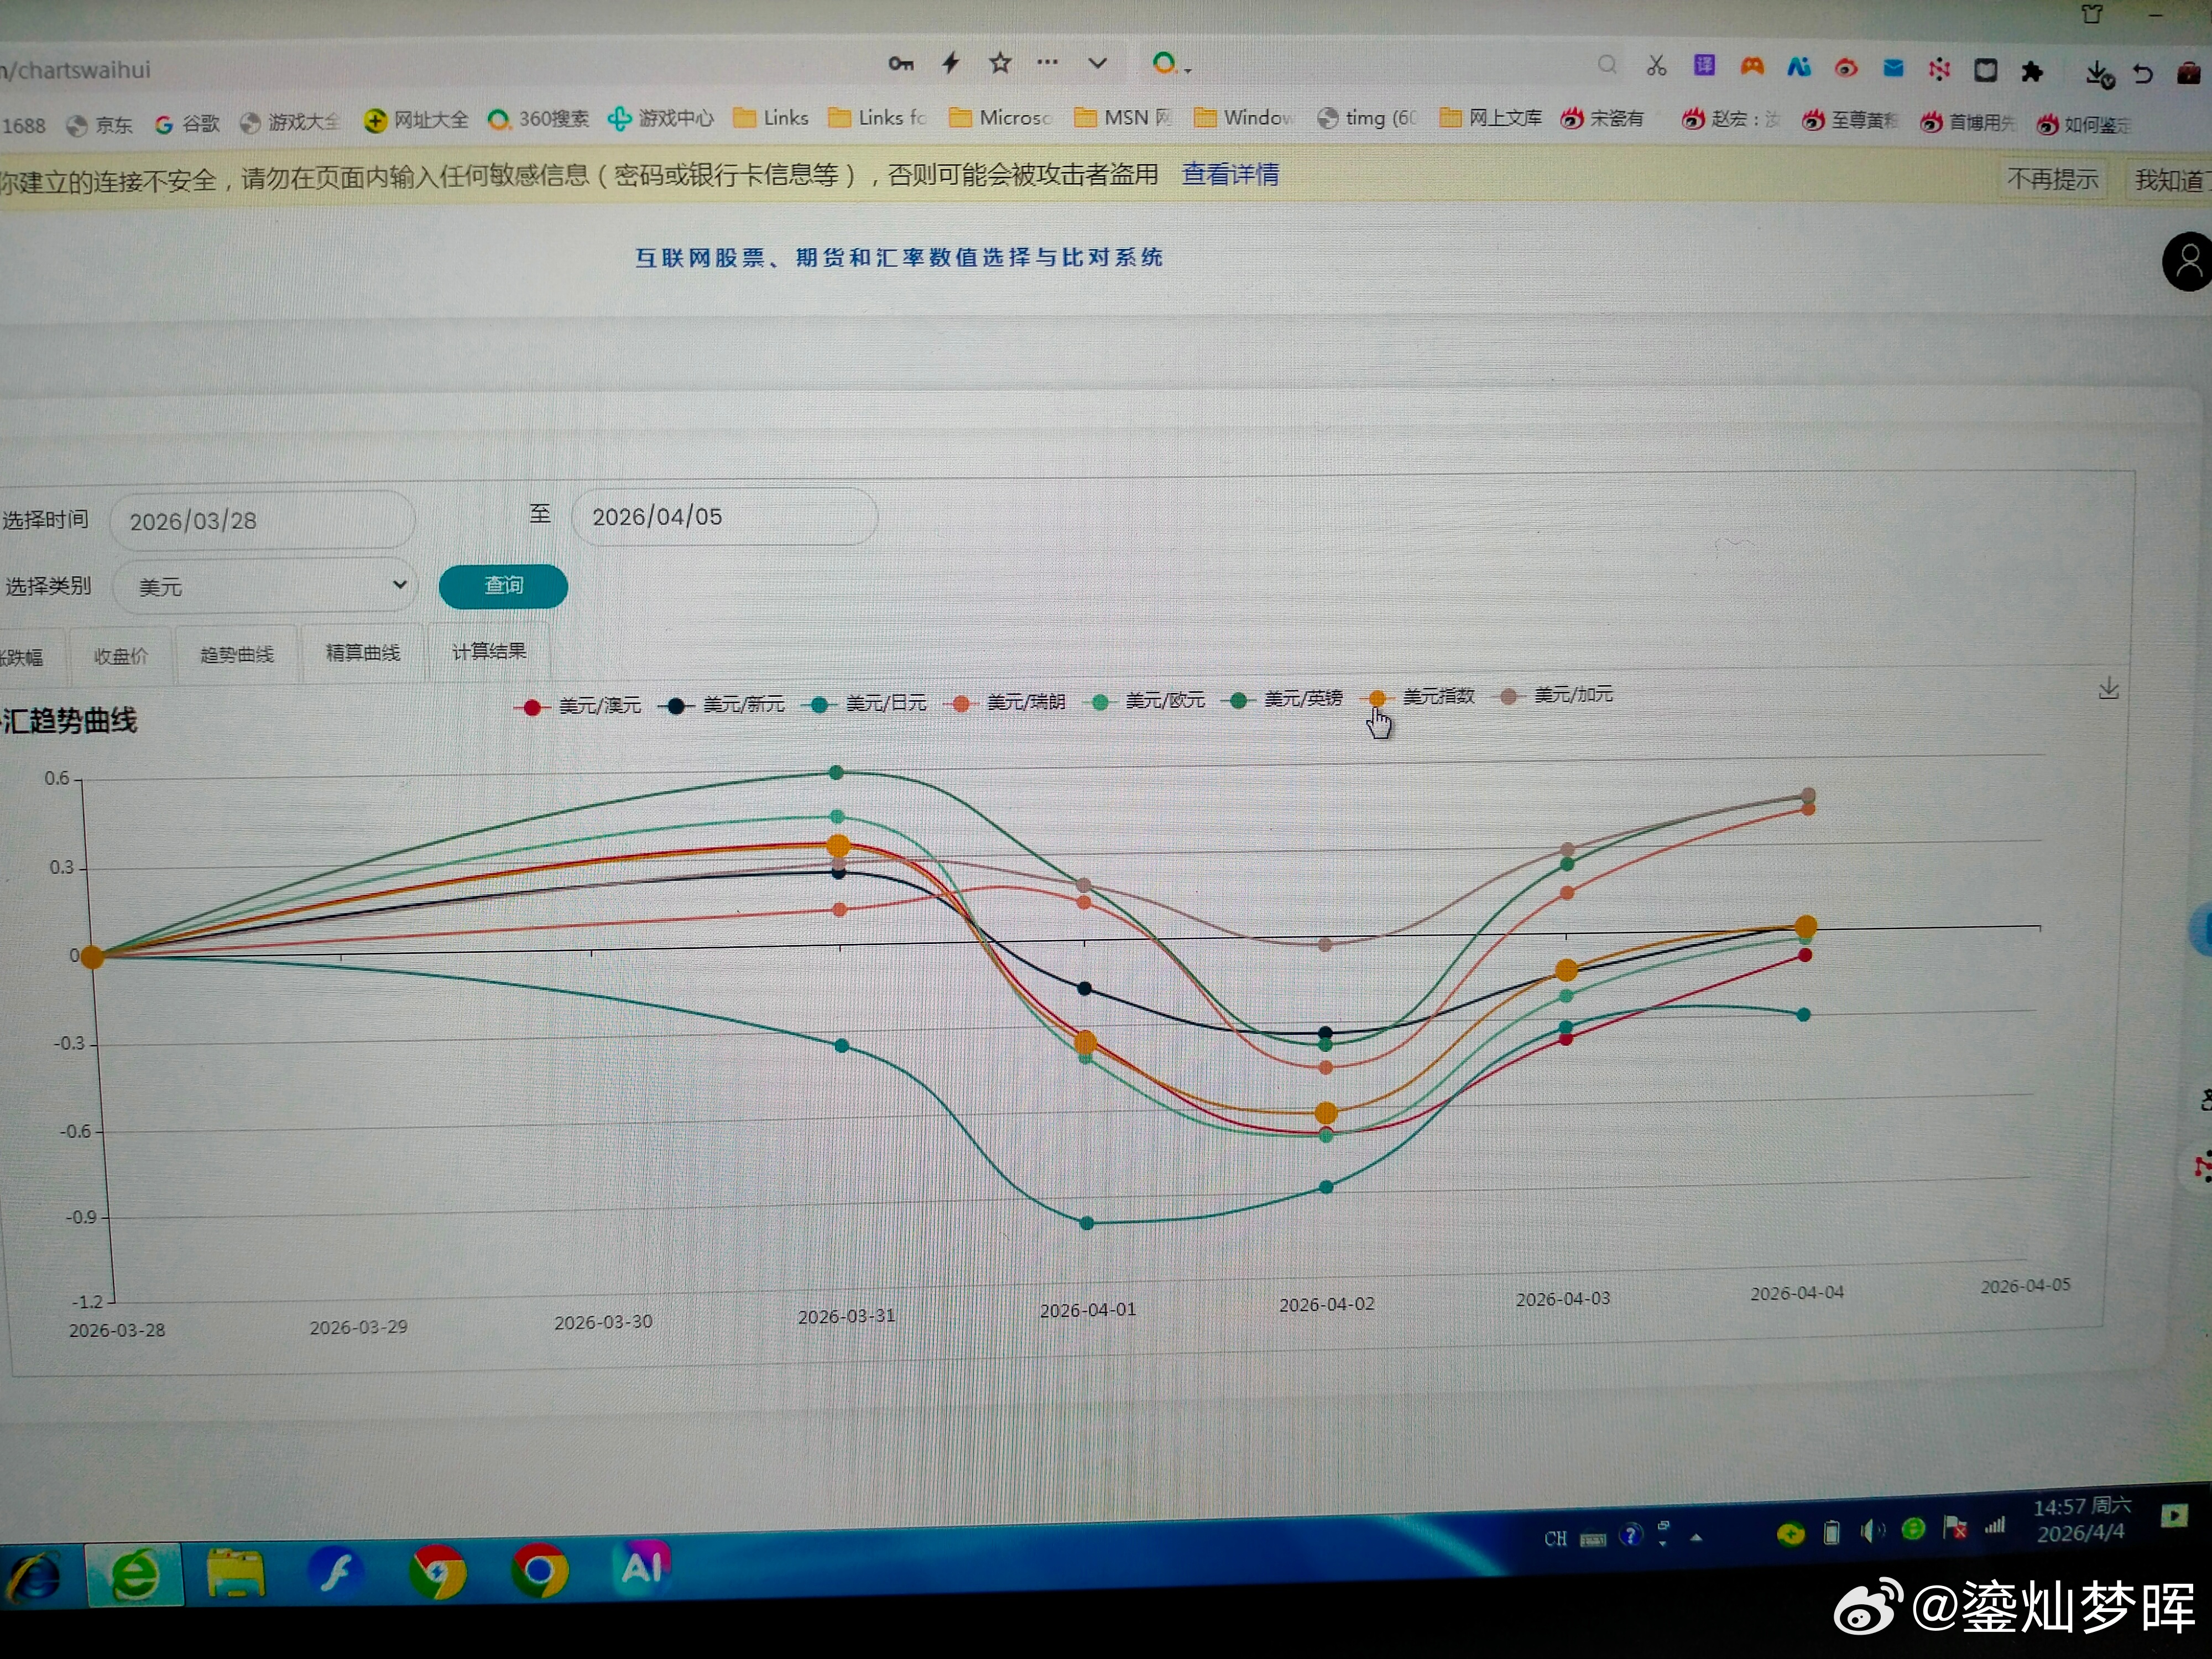The image size is (2212, 1659).
Task: Expand the address bar chevron dropdown
Action: (1097, 64)
